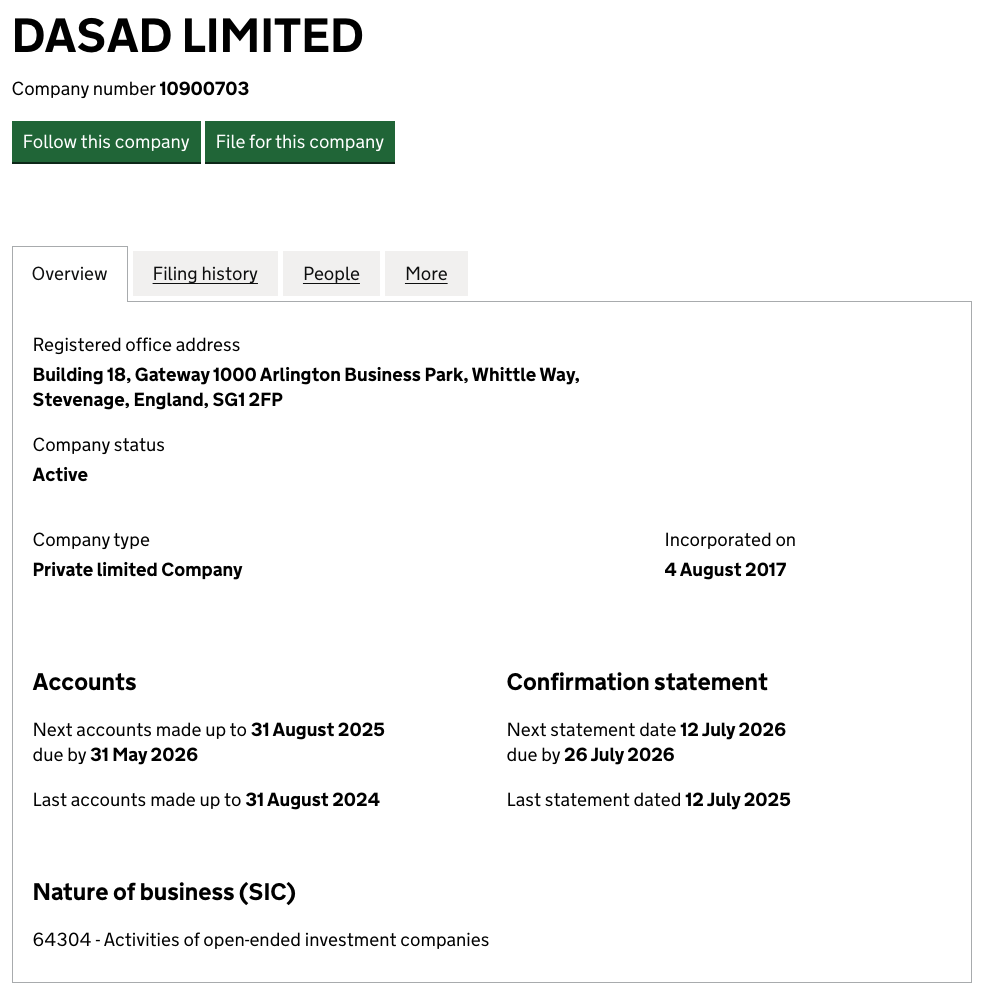The height and width of the screenshot is (993, 985).
Task: Click the accounts due date 31 May 2026
Action: [144, 755]
